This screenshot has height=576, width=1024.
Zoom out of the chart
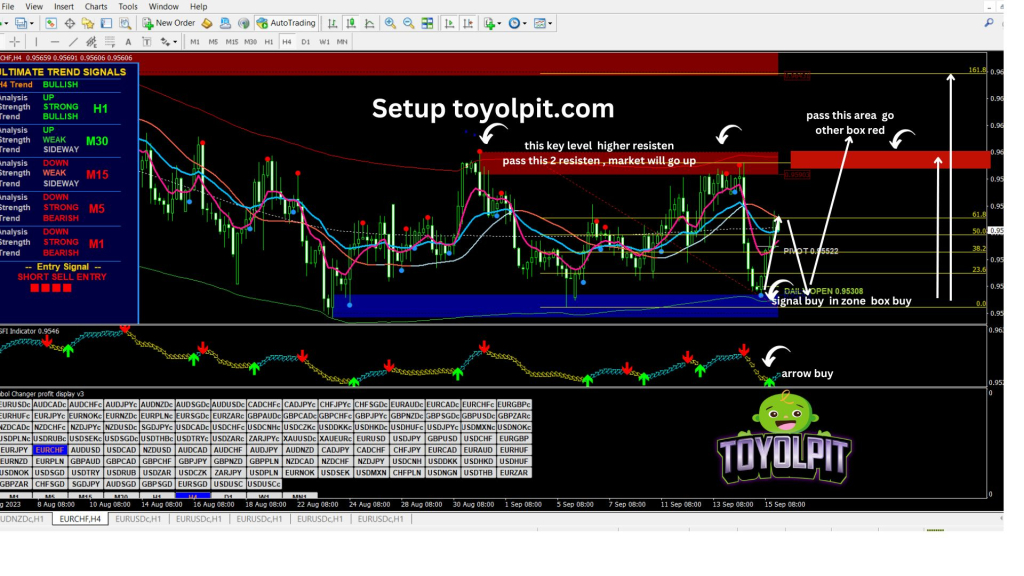coord(408,23)
